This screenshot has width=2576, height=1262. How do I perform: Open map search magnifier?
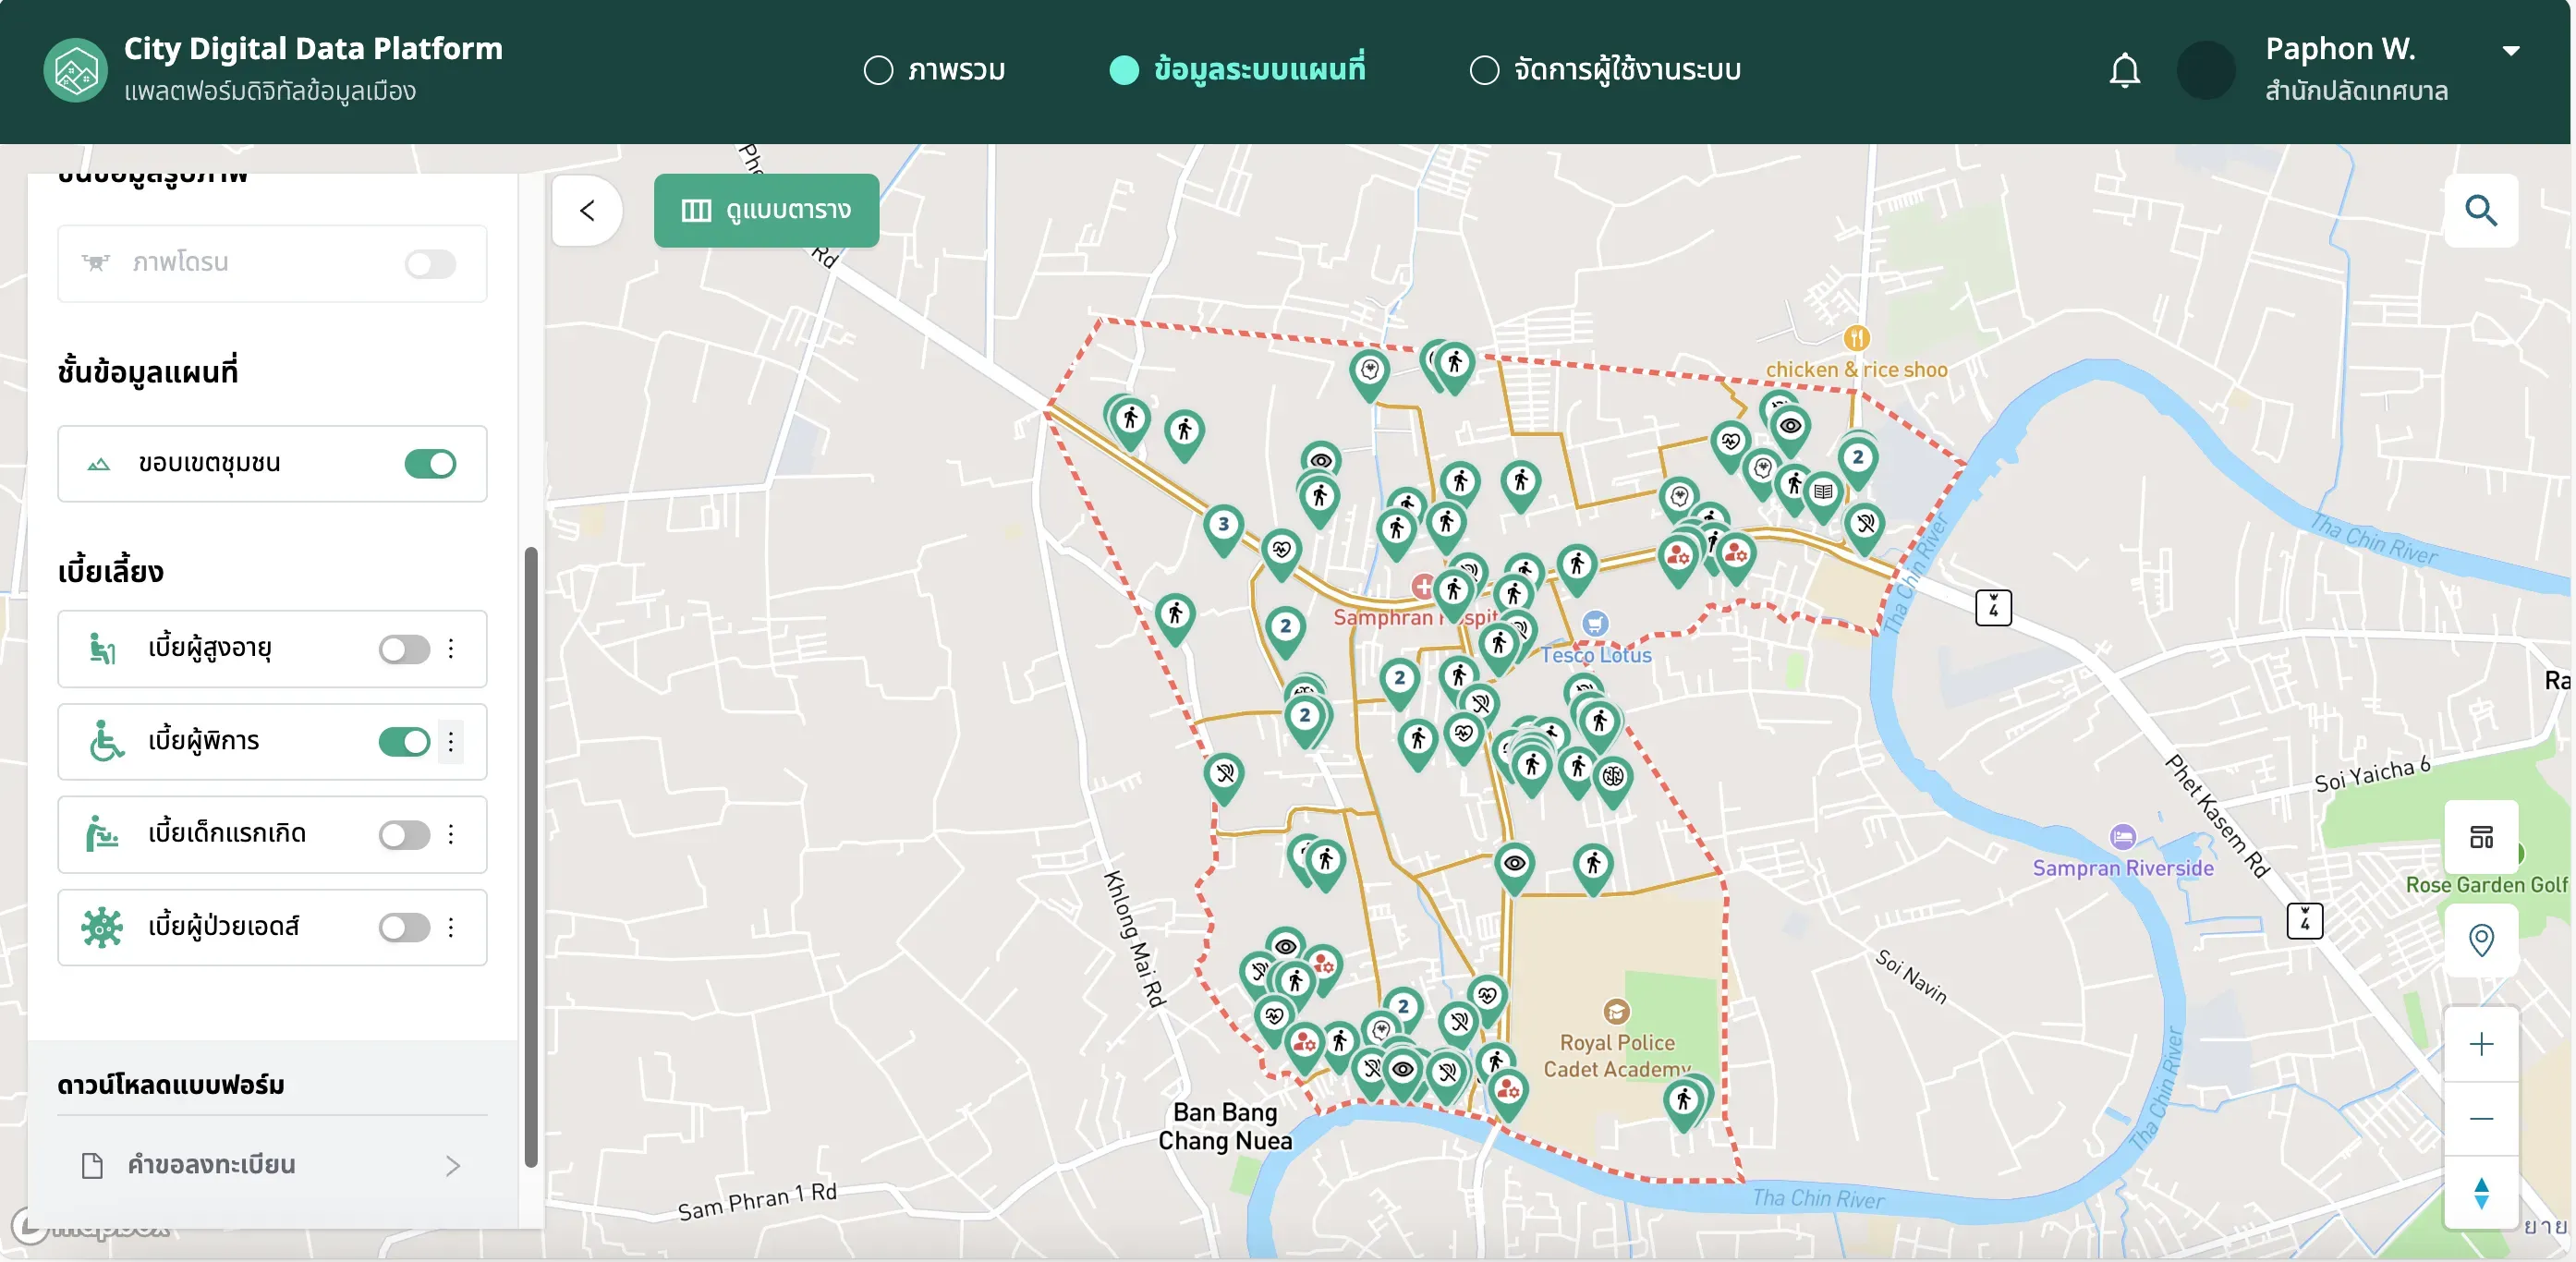pos(2481,211)
